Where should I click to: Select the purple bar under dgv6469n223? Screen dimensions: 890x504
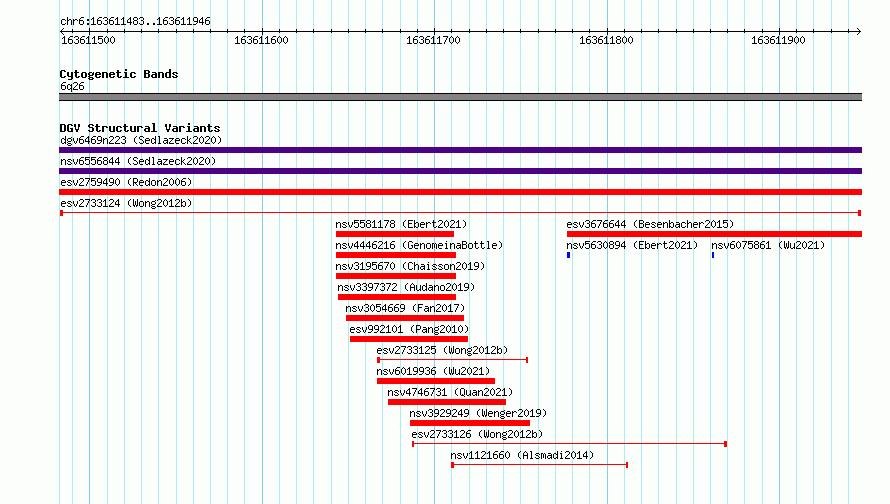(460, 150)
